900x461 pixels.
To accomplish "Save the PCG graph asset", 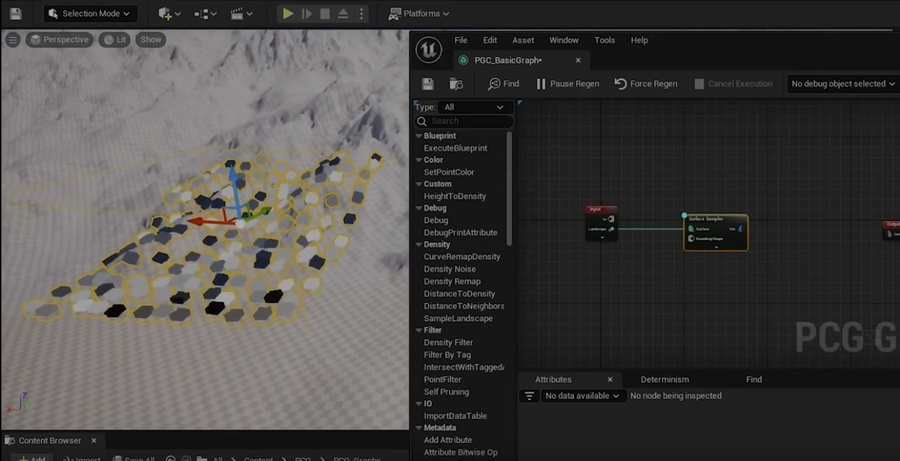I will [x=428, y=84].
